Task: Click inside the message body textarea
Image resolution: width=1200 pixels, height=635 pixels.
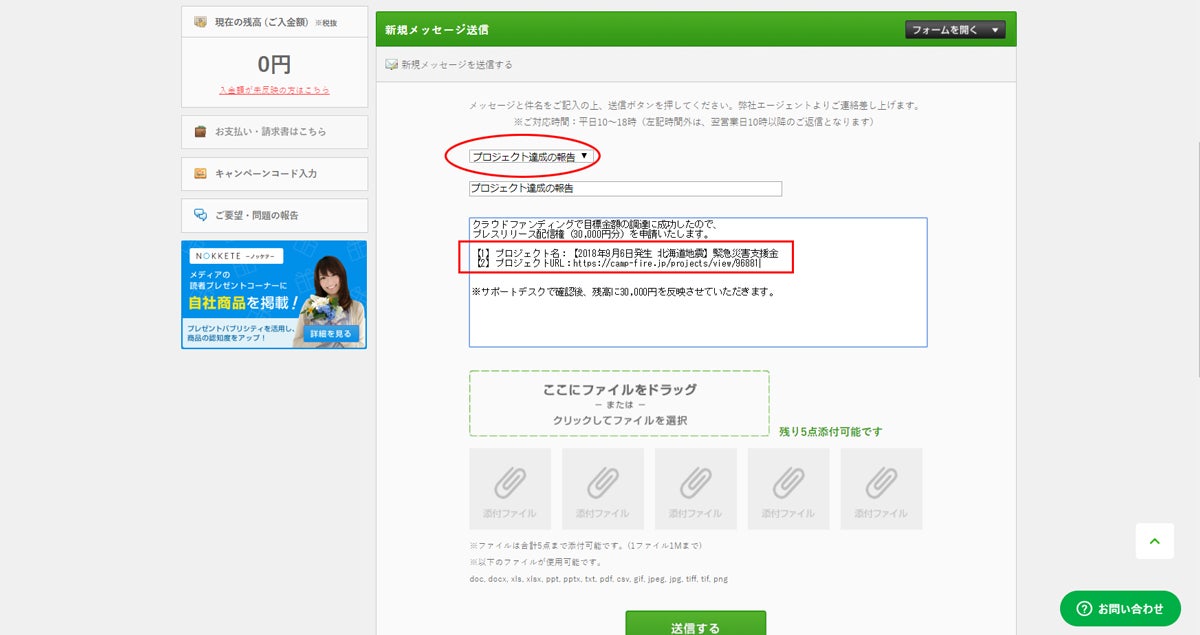Action: pyautogui.click(x=698, y=280)
